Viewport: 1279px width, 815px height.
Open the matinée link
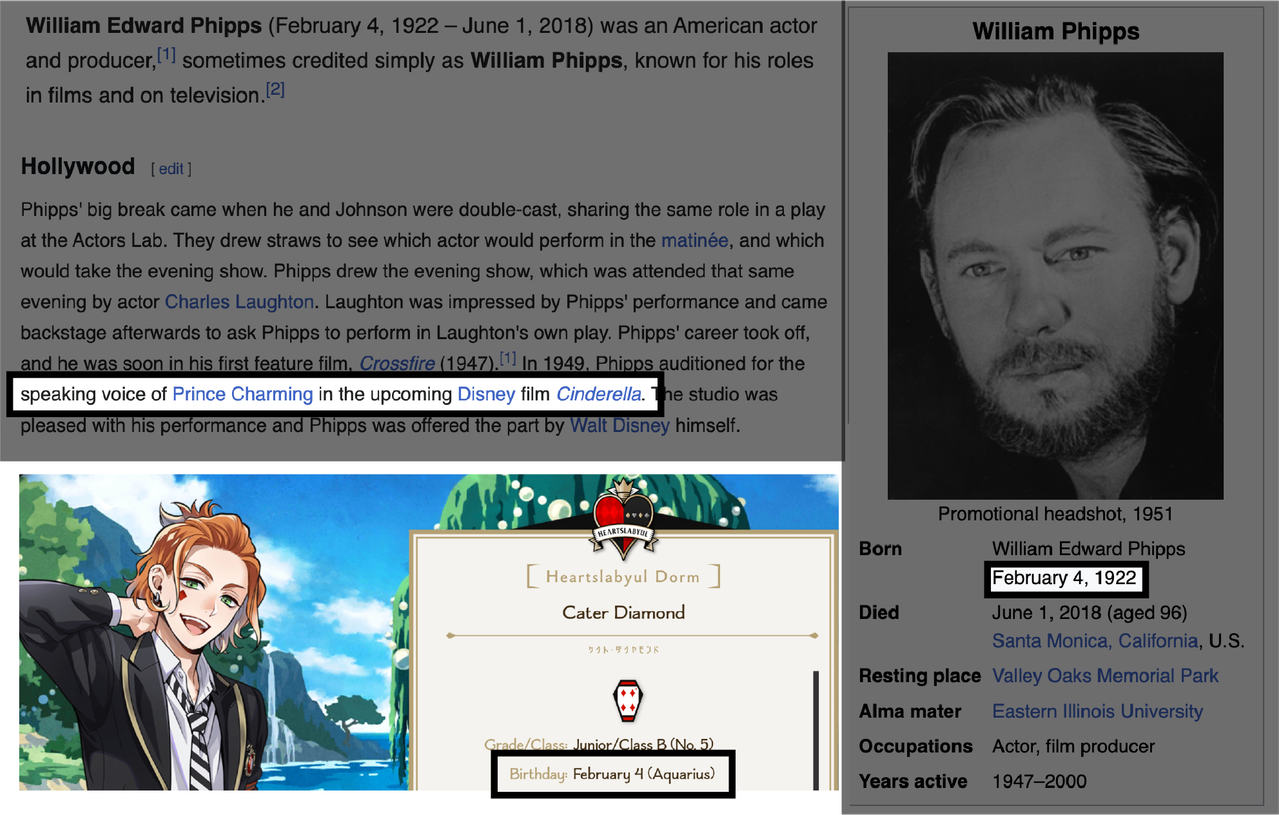pos(694,240)
